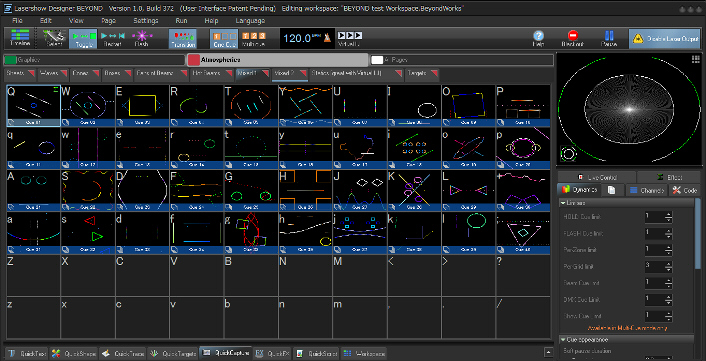Click the metronome icon beside BPM

point(328,38)
